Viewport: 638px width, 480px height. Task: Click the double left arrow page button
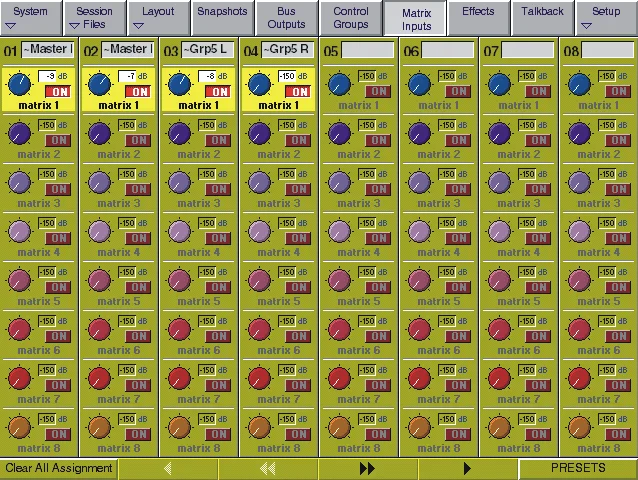click(x=268, y=469)
